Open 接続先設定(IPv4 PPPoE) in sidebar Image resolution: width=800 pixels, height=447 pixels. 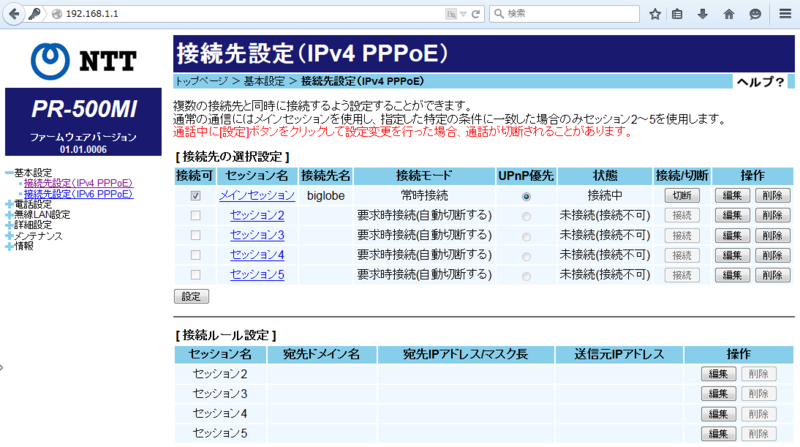[x=79, y=183]
